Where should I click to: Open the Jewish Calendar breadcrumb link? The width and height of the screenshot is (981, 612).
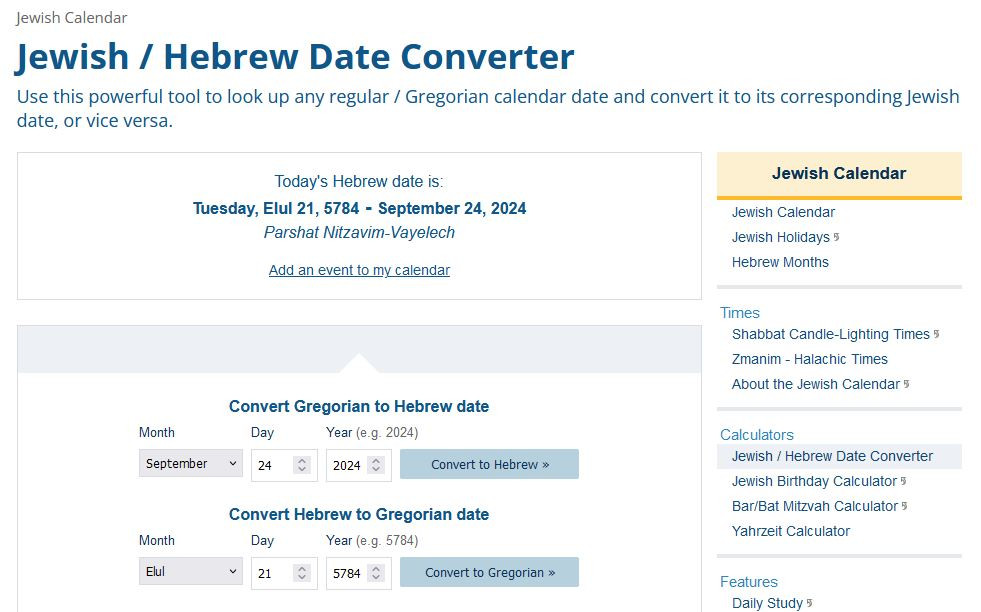tap(71, 18)
